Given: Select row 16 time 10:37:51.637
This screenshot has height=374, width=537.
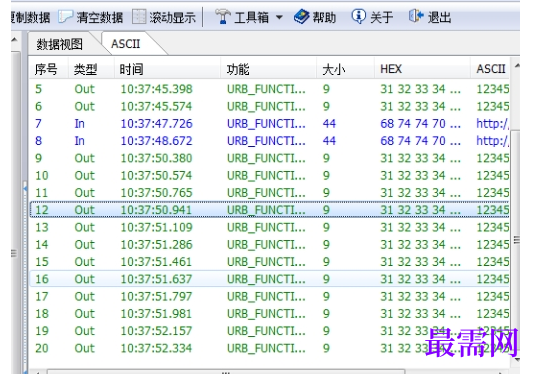Looking at the screenshot, I should (x=156, y=279).
